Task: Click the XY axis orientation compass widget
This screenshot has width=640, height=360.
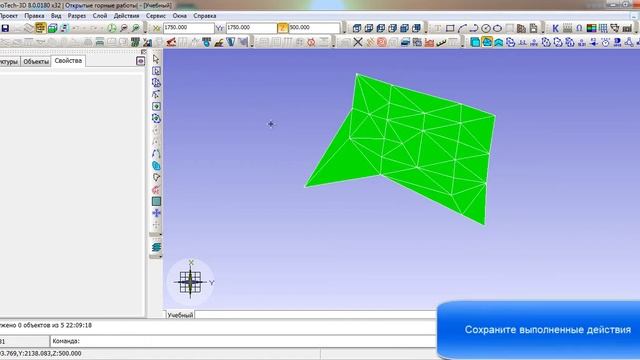Action: 191,282
